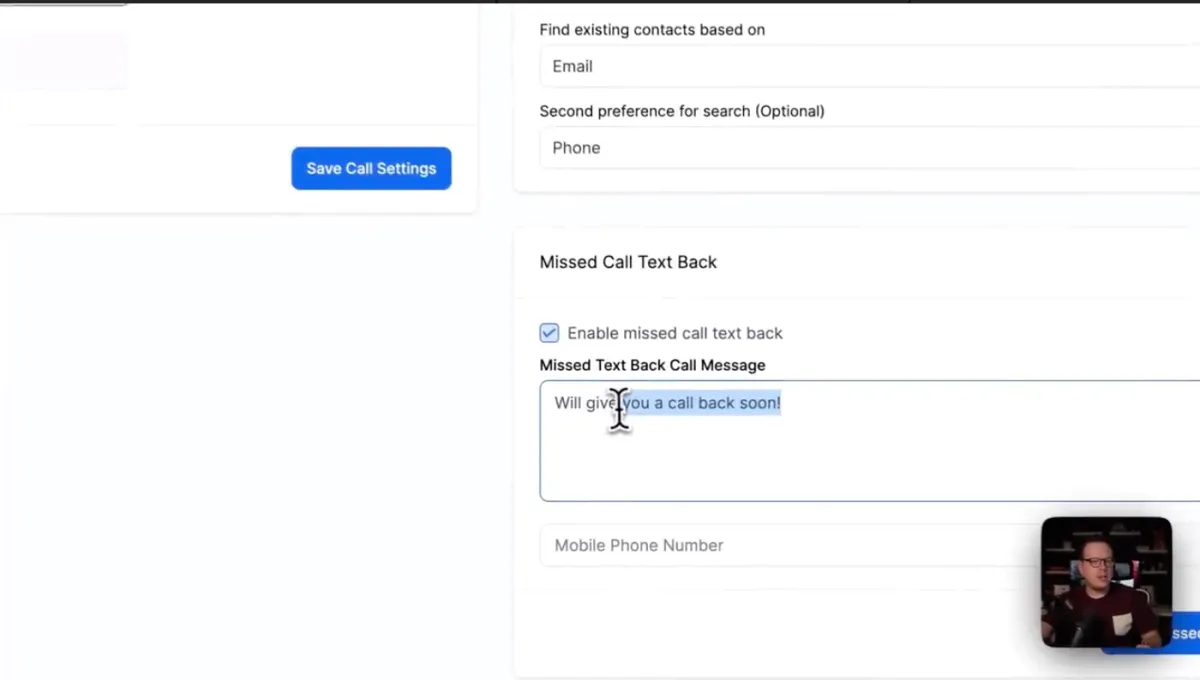This screenshot has width=1200, height=680.
Task: Place cursor on the word 'Will' in message
Action: click(568, 402)
